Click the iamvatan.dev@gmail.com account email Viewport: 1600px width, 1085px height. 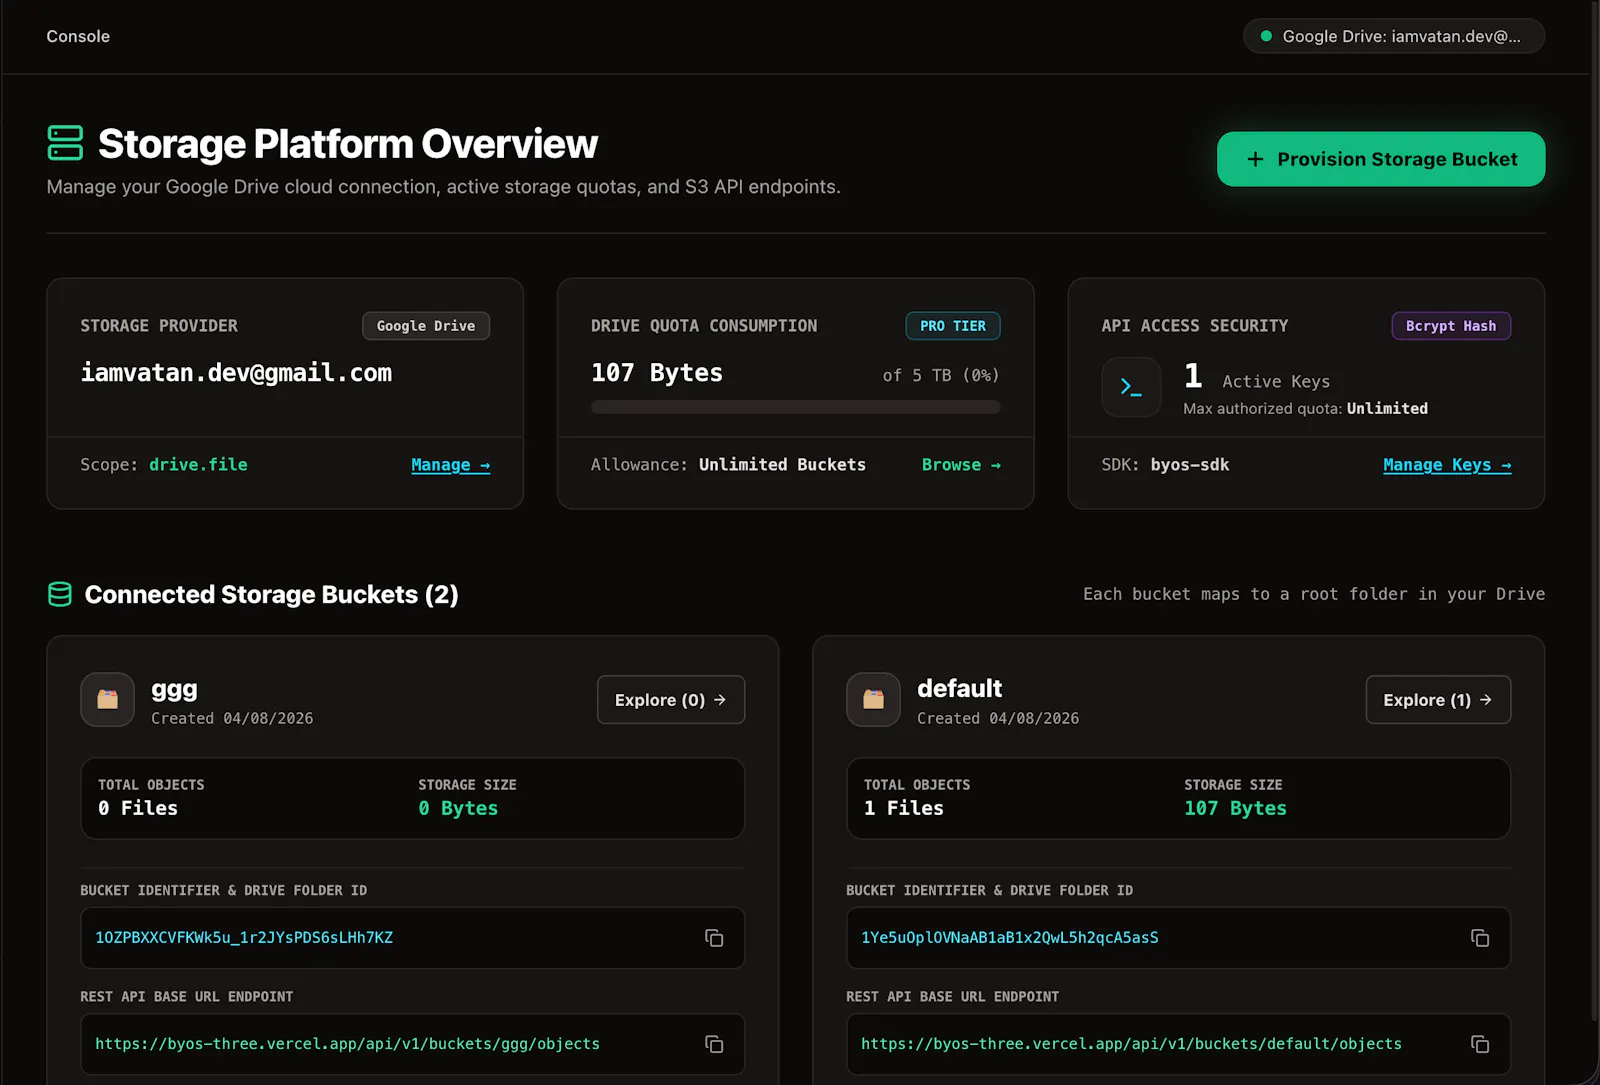236,373
